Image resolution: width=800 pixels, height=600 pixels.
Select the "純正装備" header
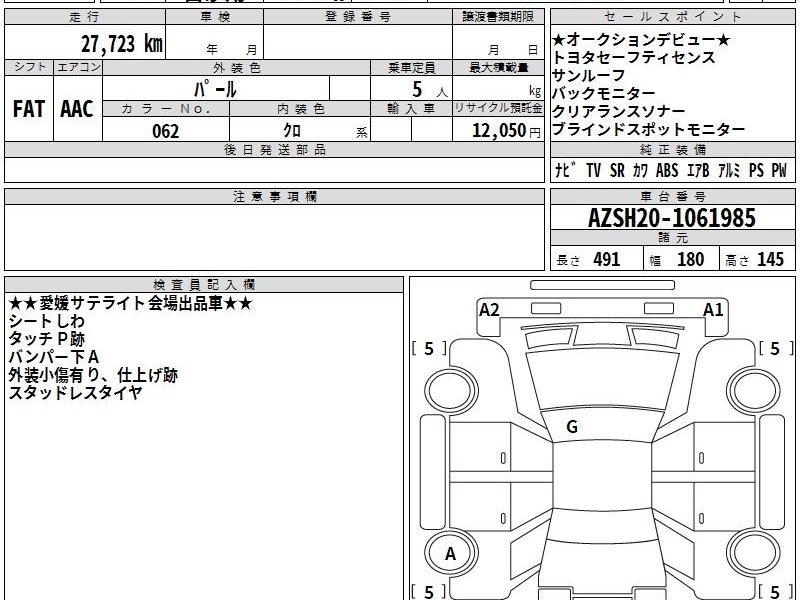pos(672,149)
